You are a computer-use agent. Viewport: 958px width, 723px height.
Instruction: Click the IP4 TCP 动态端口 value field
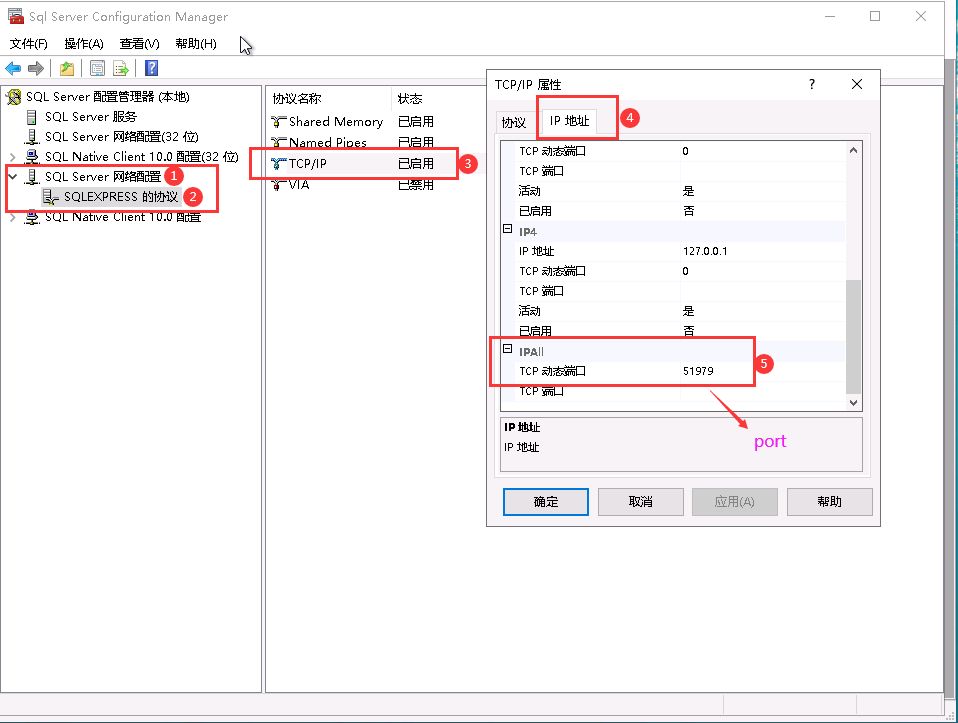[x=763, y=271]
